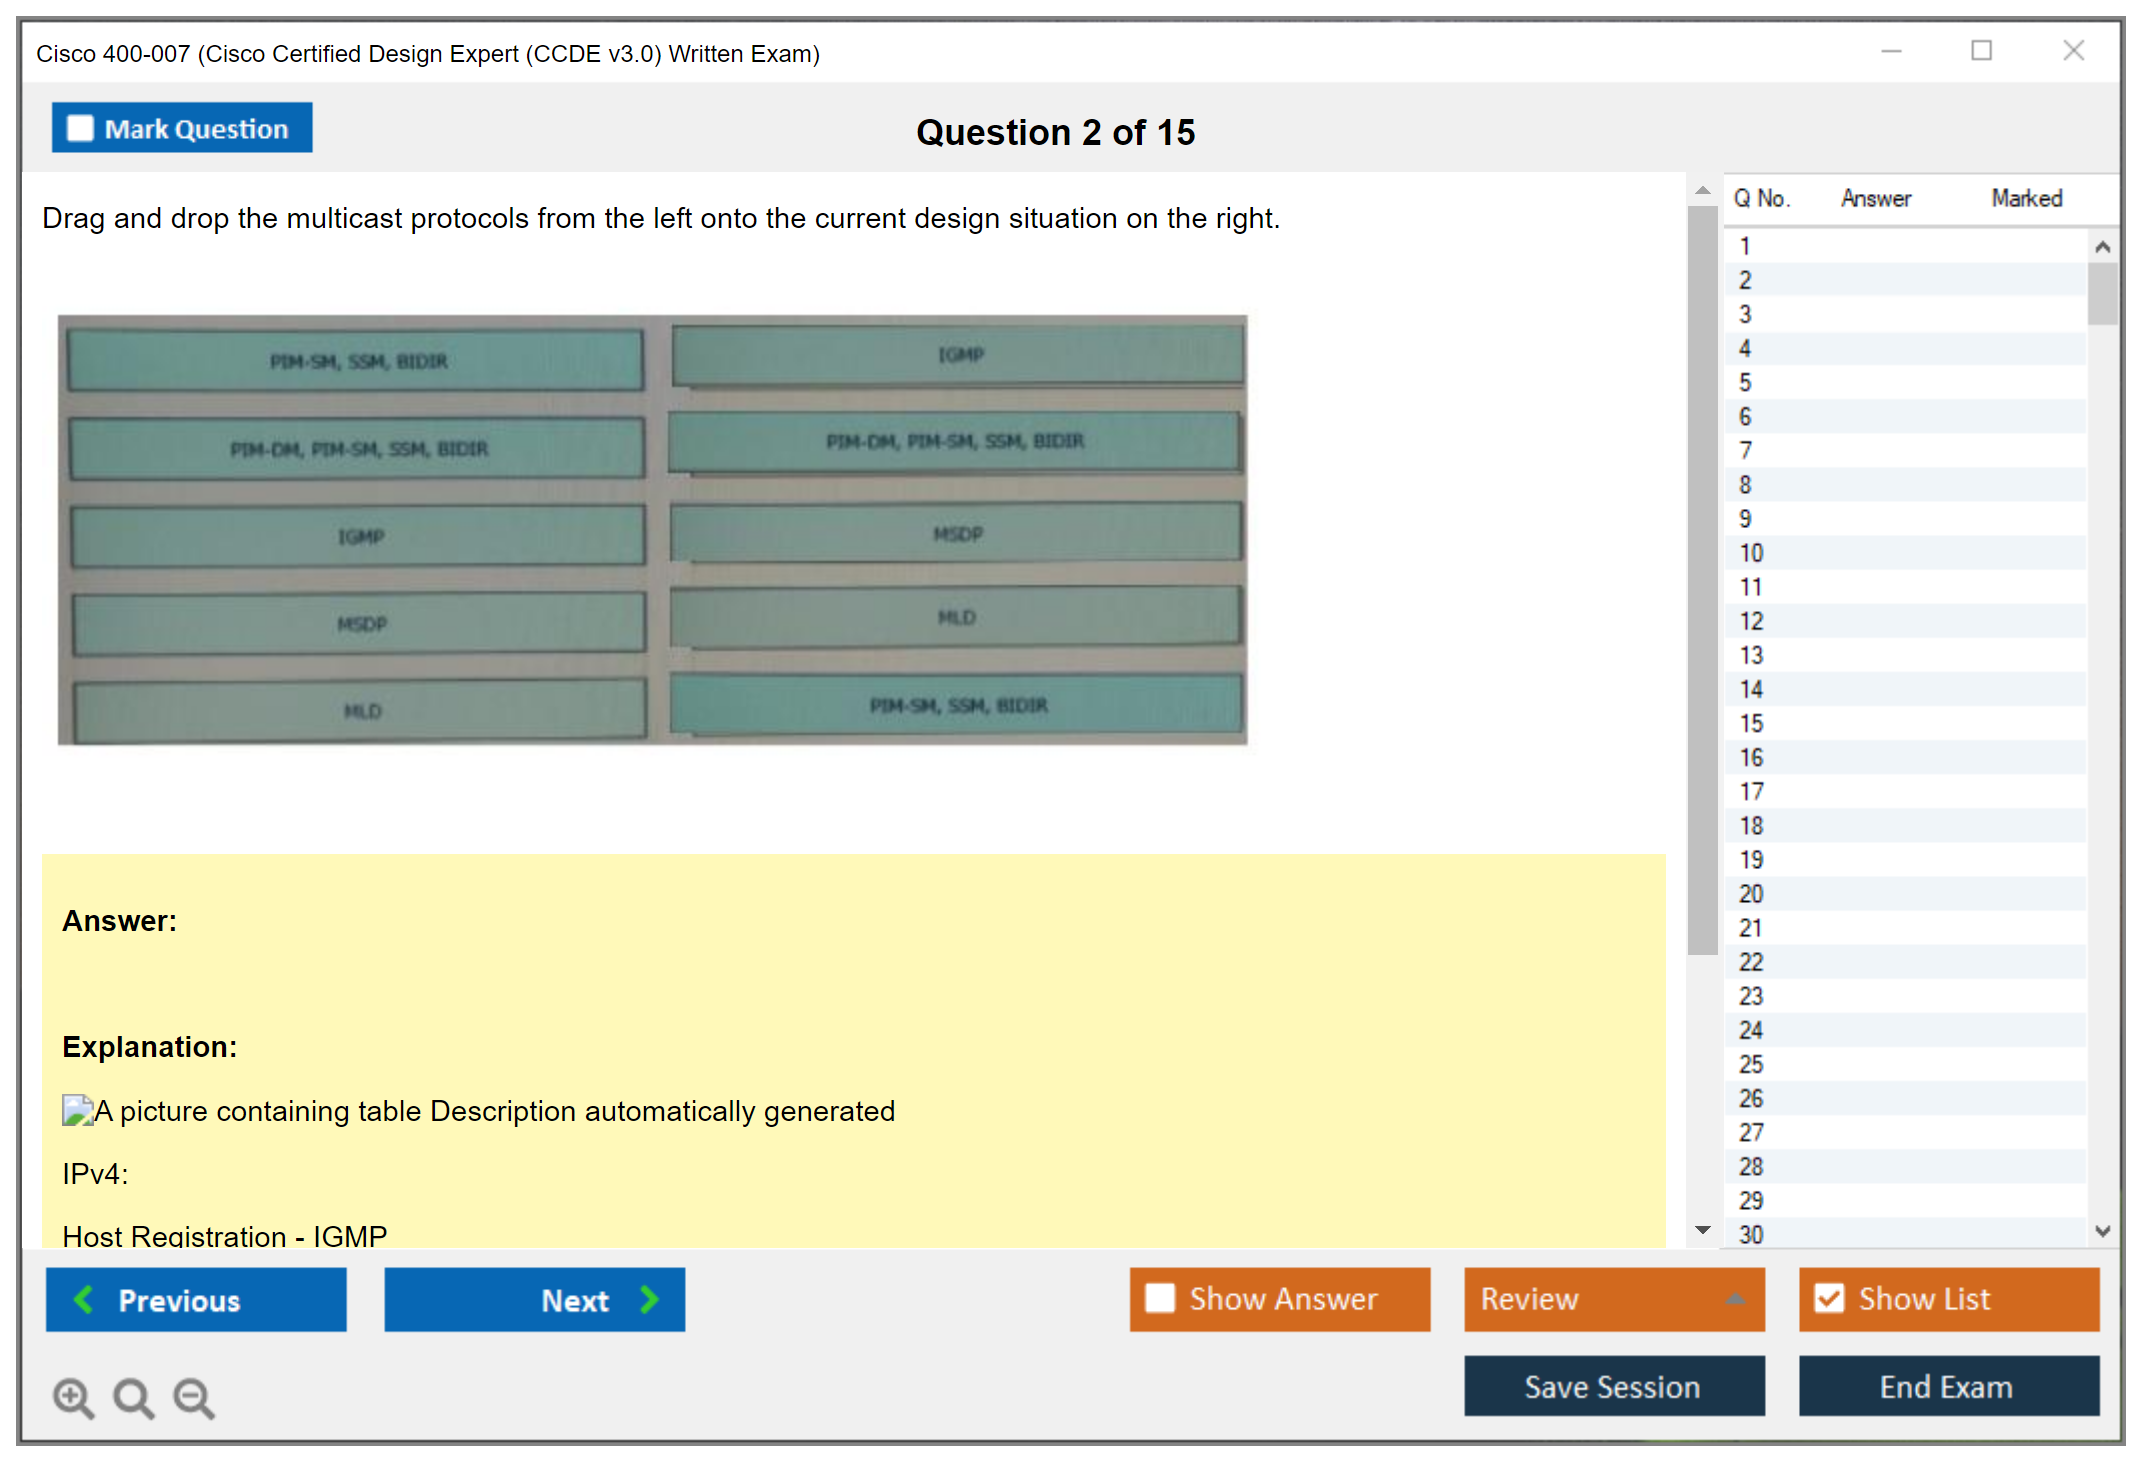
Task: Select question 15 in the list
Action: 1751,723
